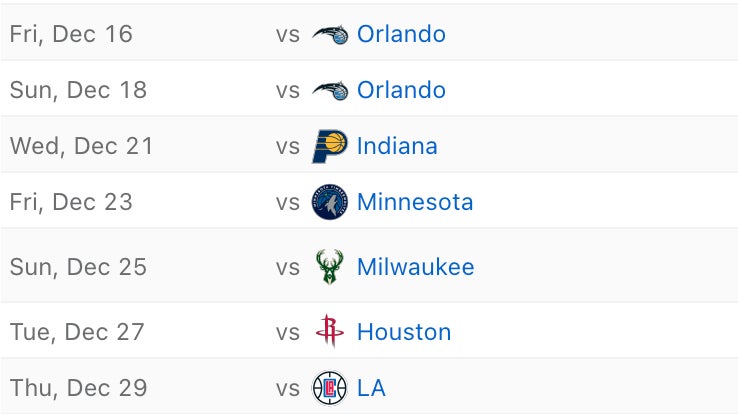
Task: Click the Minnesota Timberwolves logo
Action: pos(329,202)
